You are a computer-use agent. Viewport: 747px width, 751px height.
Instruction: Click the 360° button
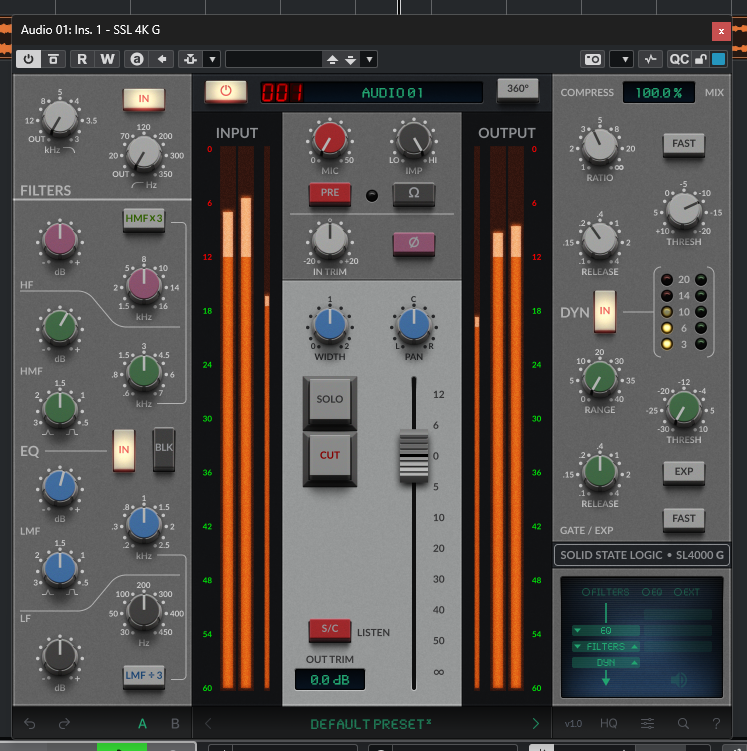click(518, 89)
